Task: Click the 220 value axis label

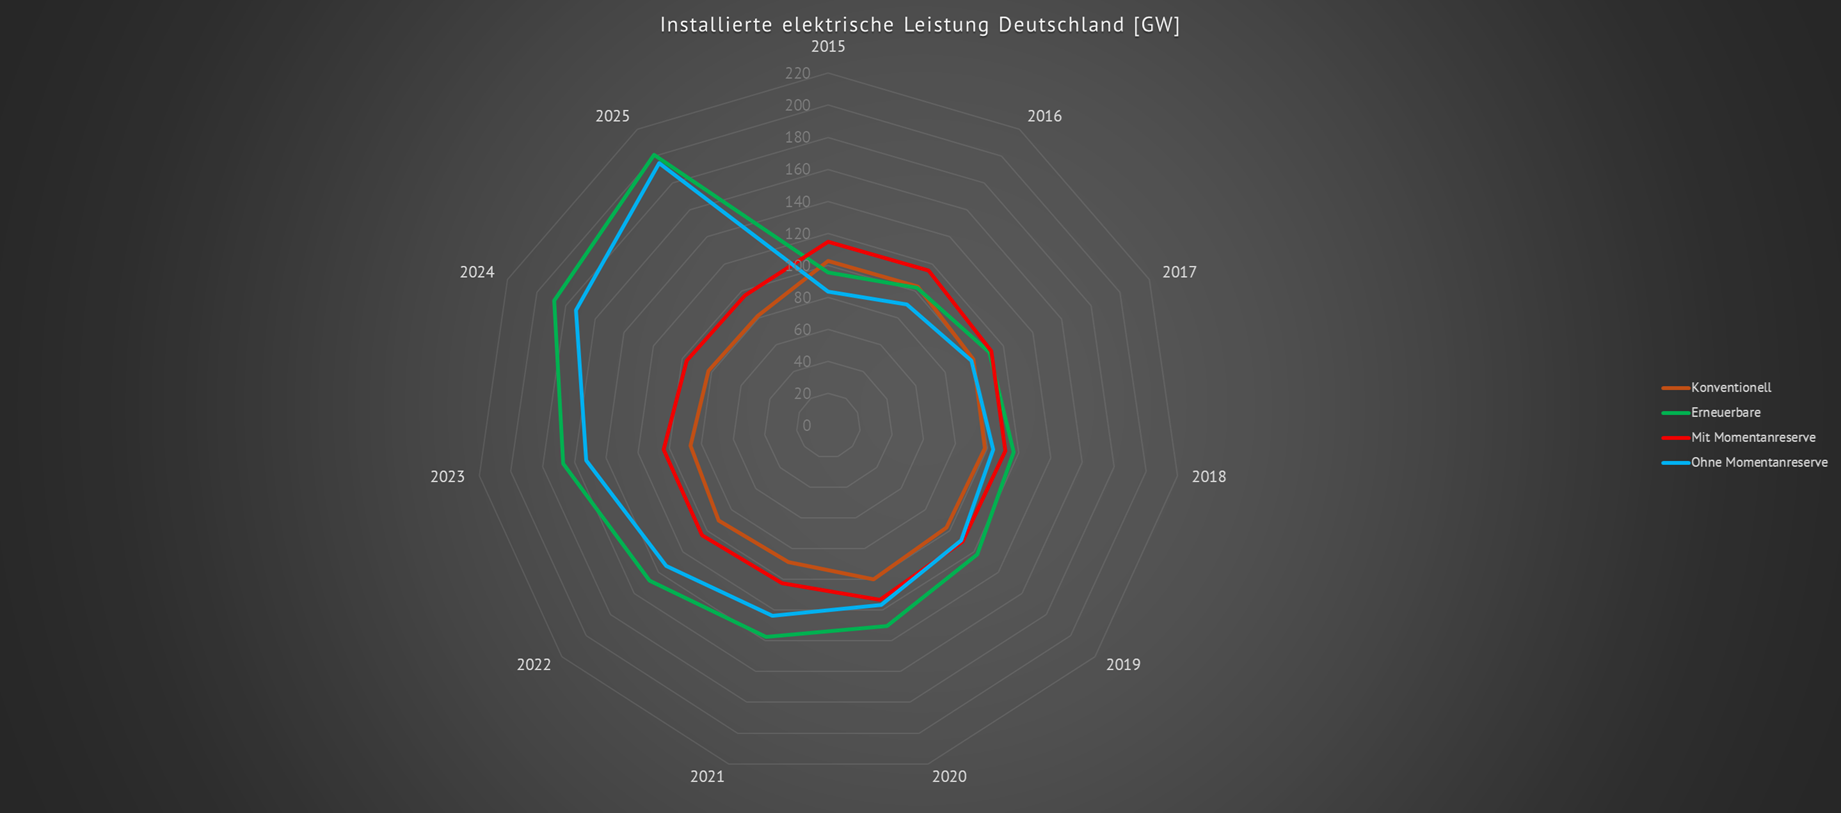Action: (x=798, y=74)
